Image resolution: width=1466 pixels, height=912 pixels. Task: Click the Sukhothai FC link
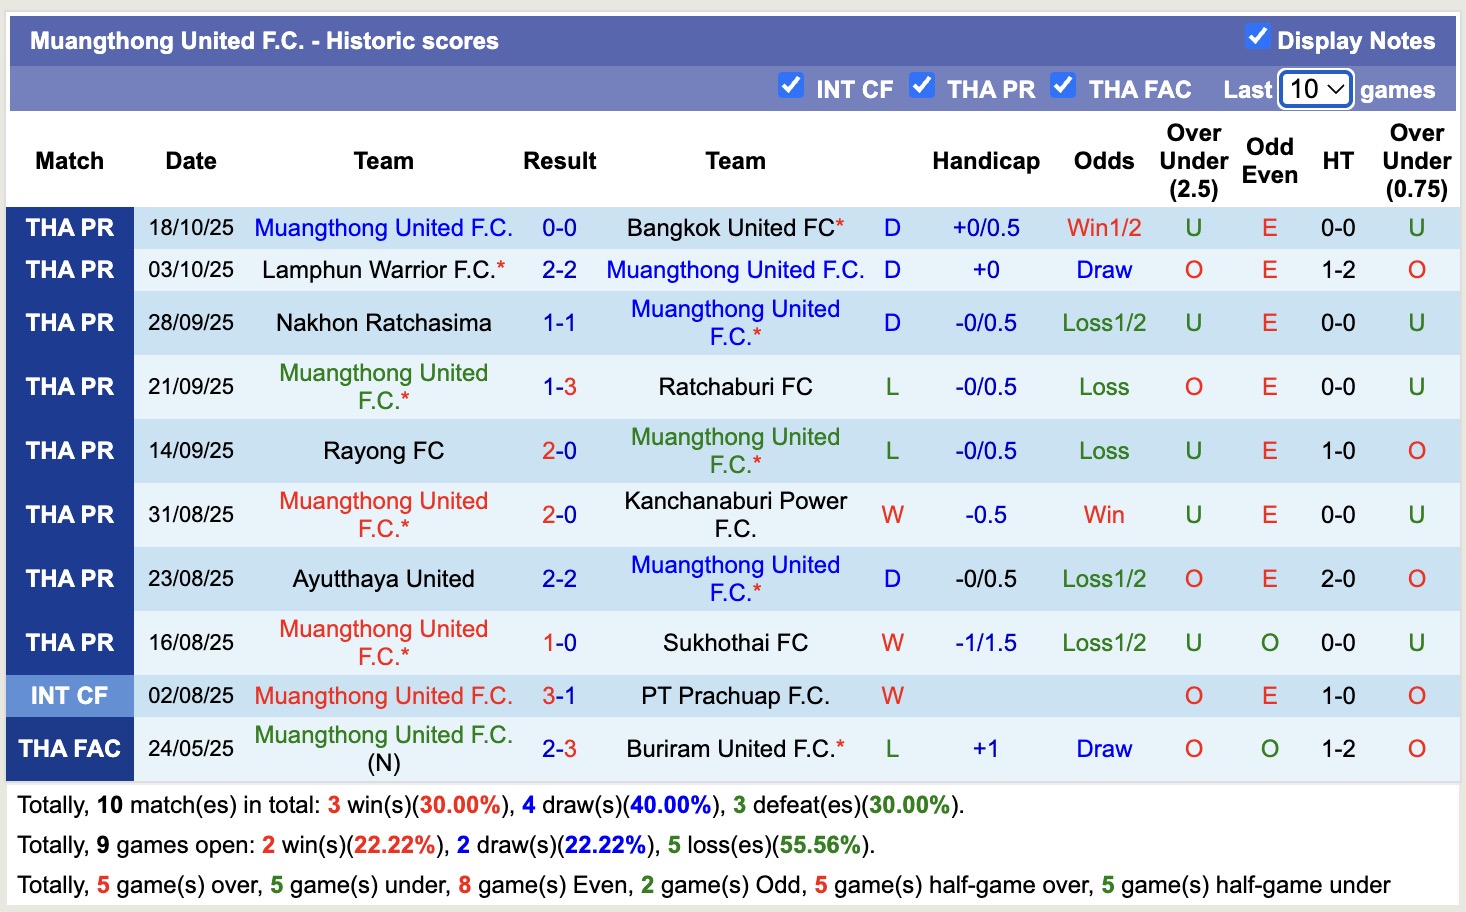736,642
